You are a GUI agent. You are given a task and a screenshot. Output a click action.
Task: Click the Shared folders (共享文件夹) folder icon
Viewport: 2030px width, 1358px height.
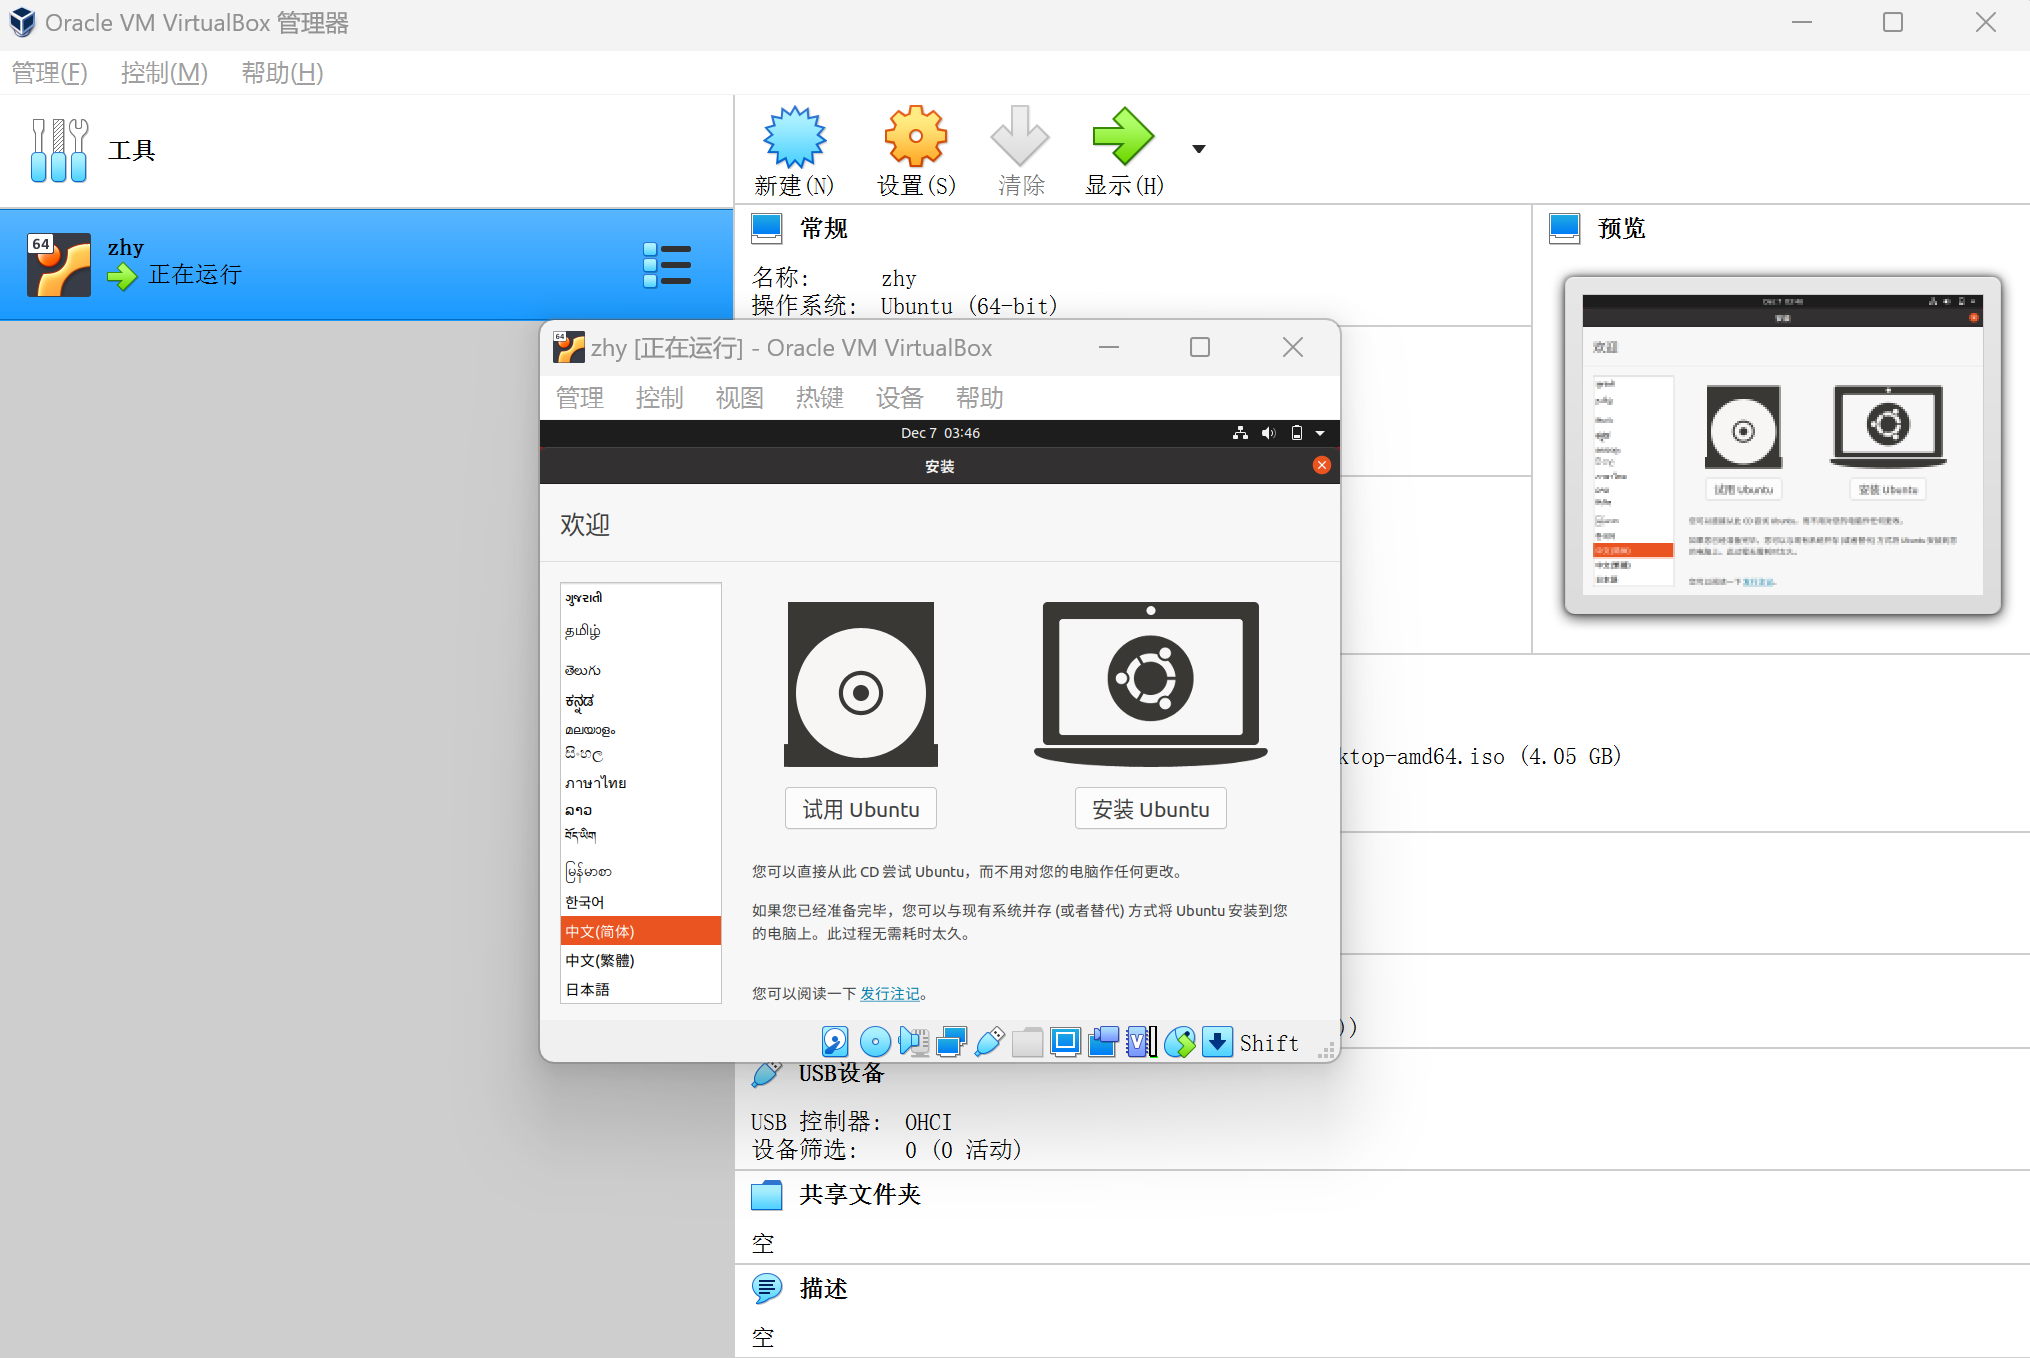[x=767, y=1195]
